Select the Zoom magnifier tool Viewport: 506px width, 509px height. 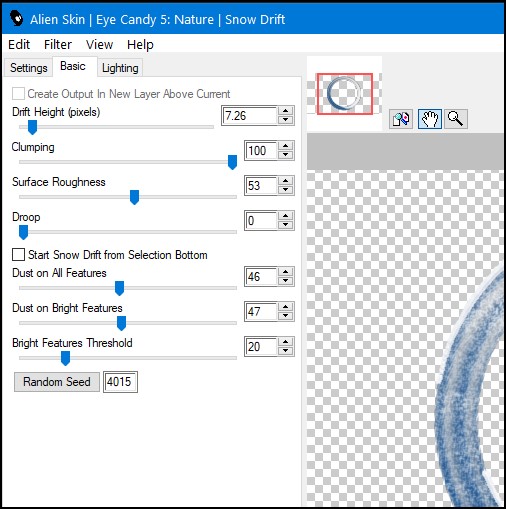coord(455,119)
